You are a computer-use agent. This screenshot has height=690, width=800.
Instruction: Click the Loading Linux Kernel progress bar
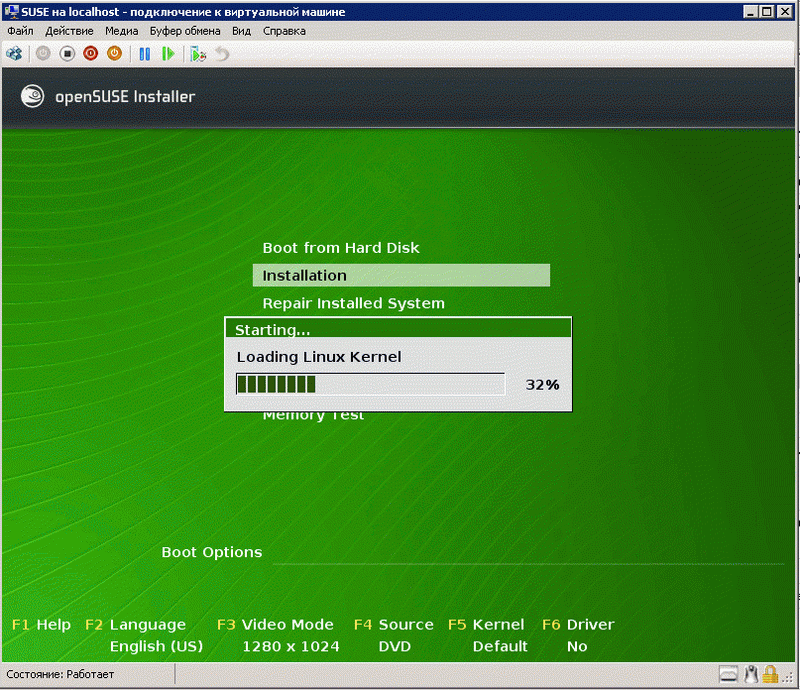coord(370,384)
